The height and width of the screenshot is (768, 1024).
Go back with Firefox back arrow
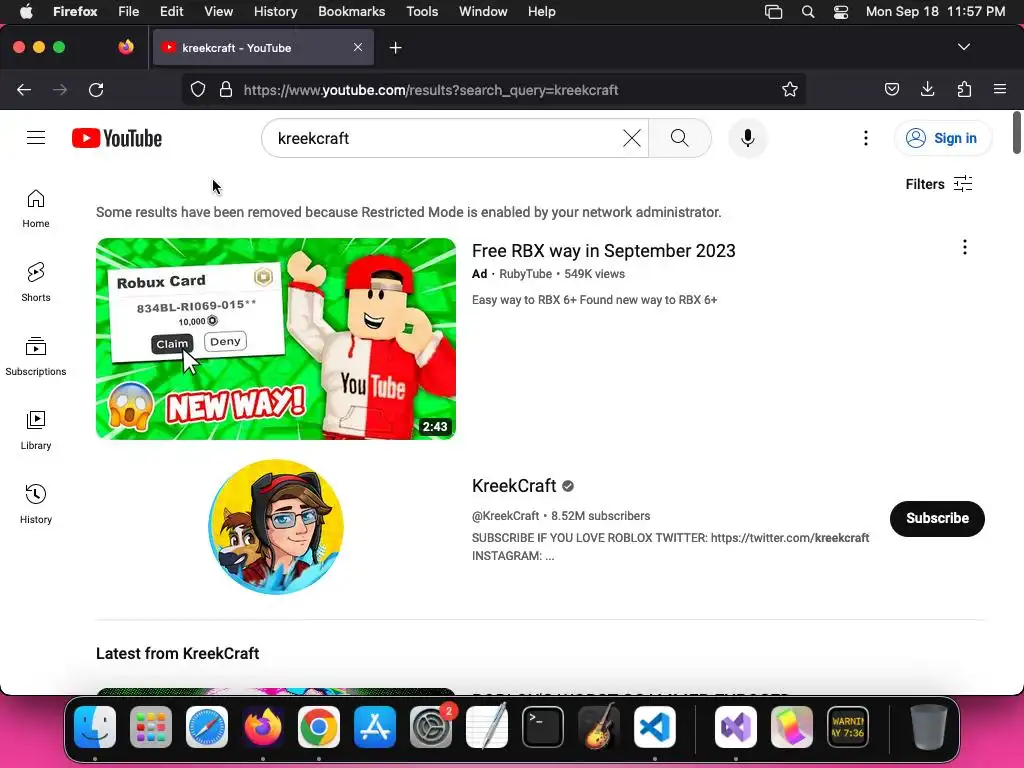pyautogui.click(x=24, y=90)
